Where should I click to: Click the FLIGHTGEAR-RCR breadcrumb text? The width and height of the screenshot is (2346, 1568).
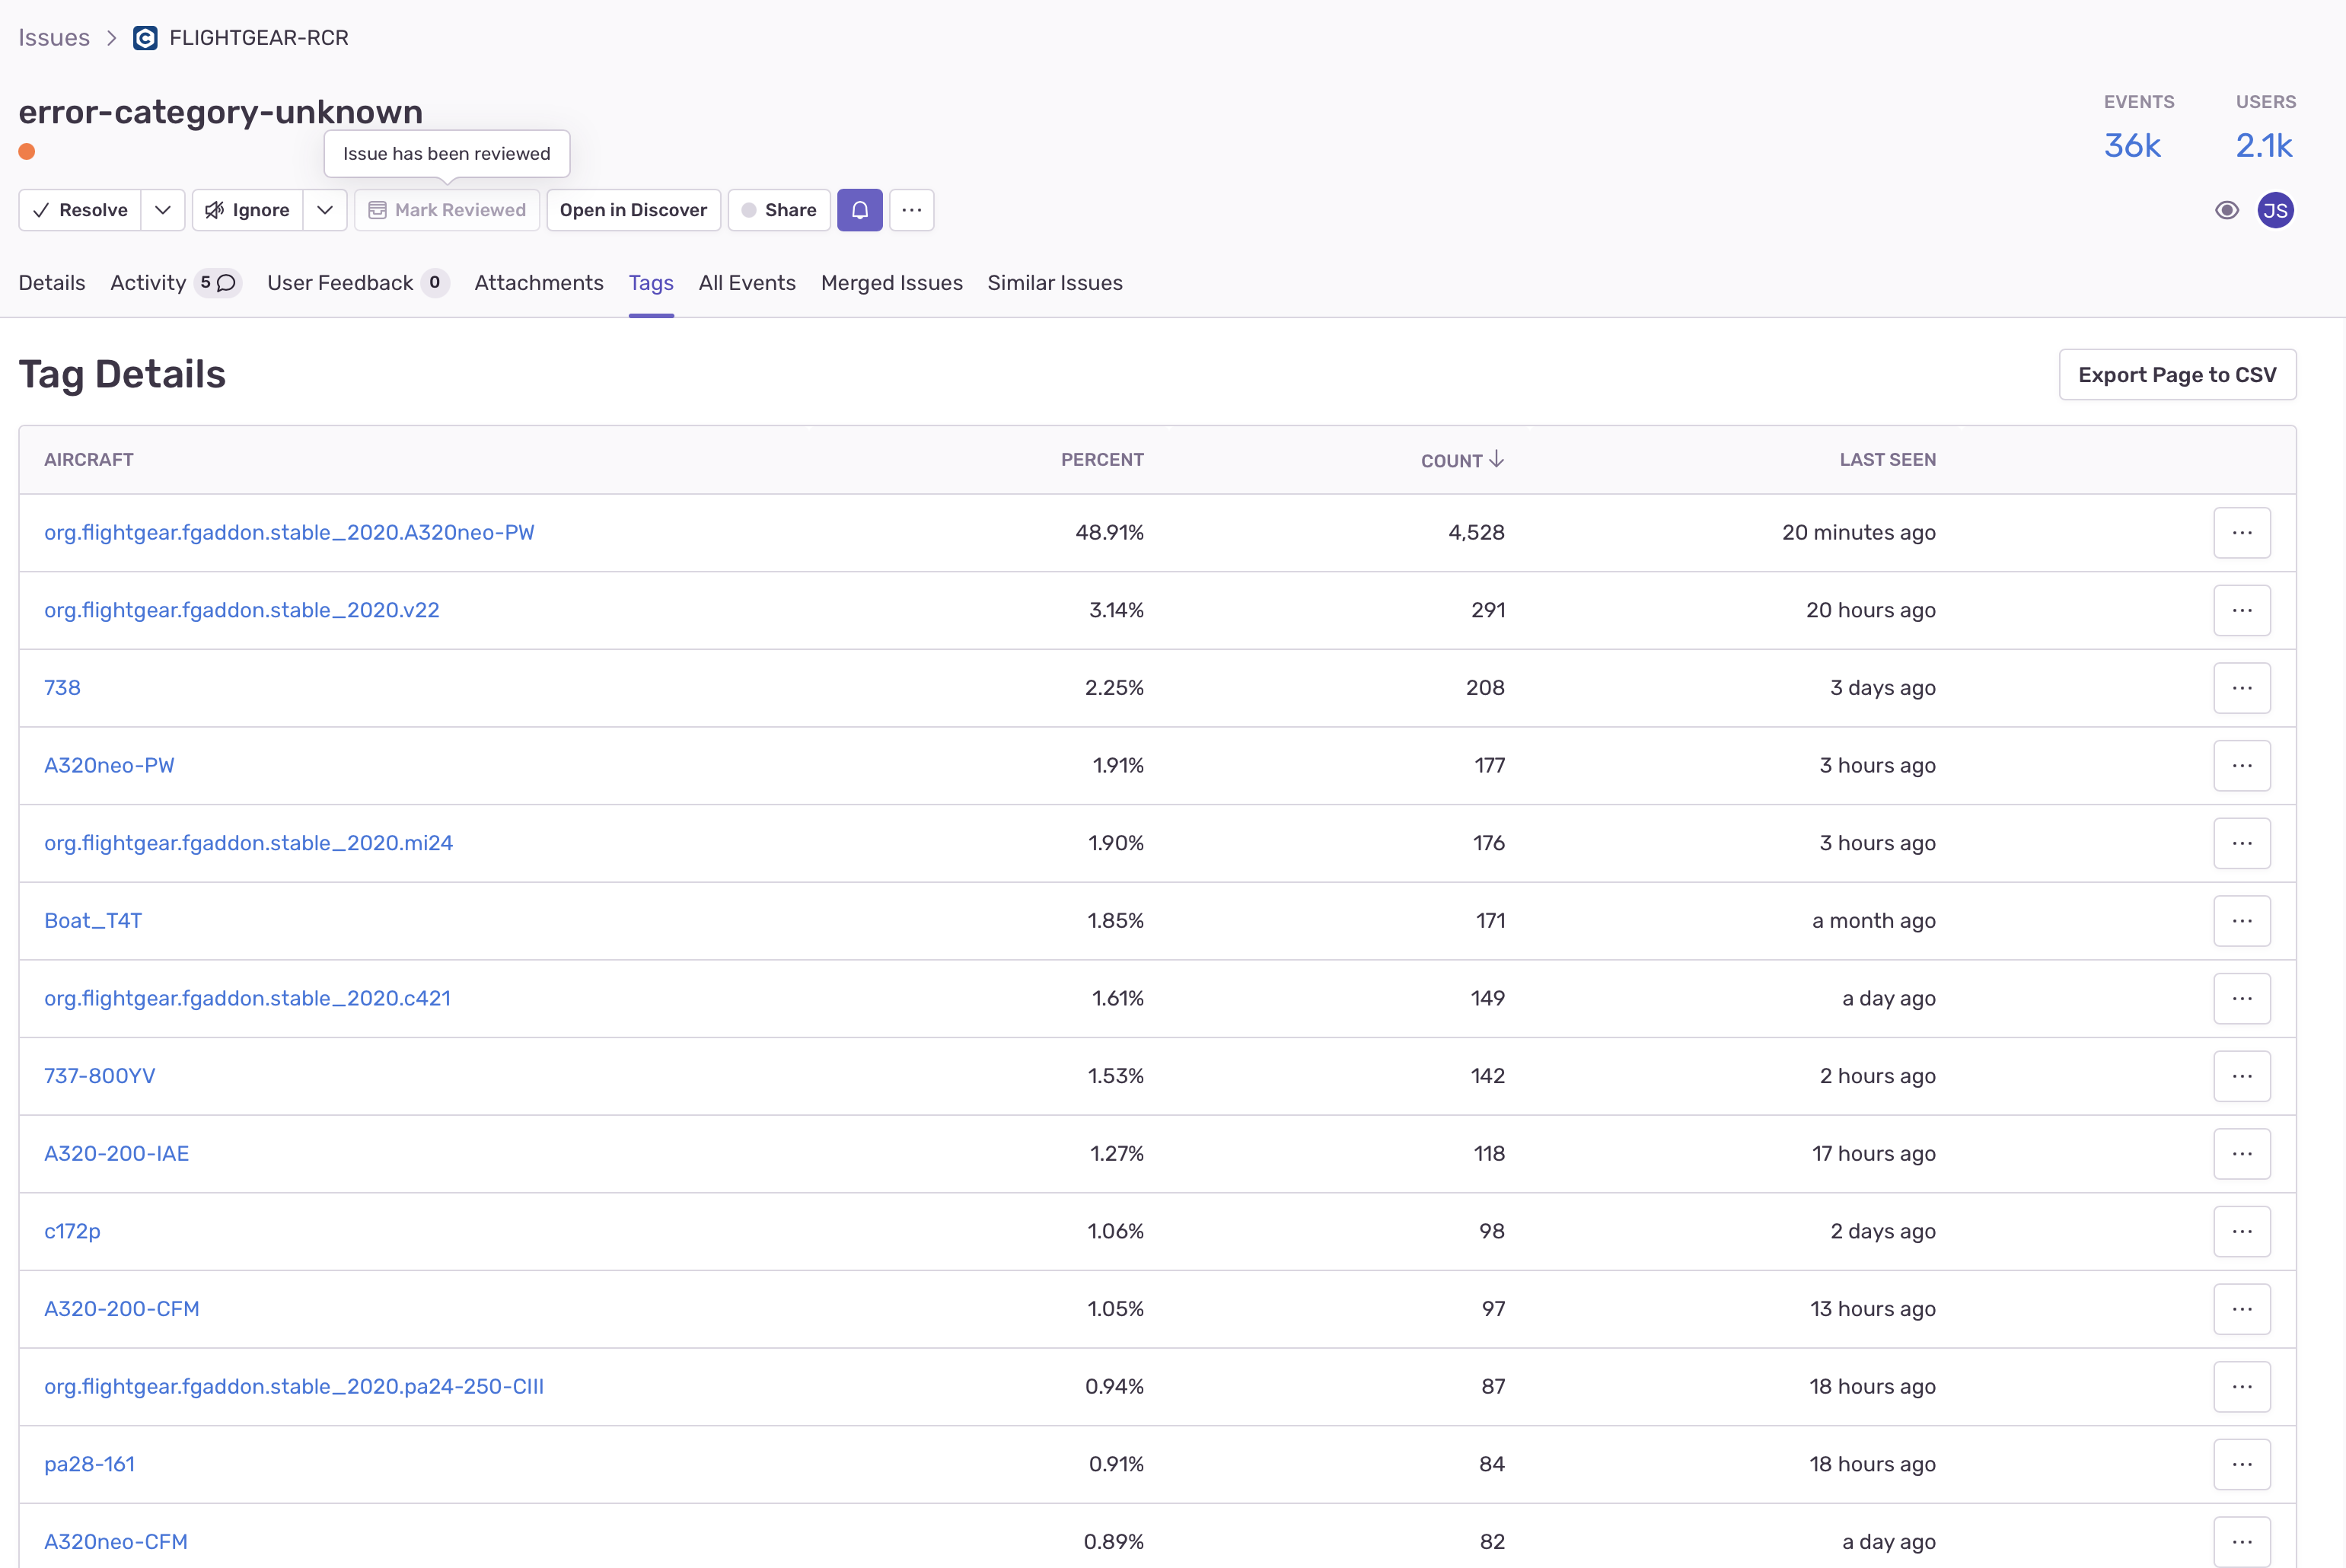(259, 38)
